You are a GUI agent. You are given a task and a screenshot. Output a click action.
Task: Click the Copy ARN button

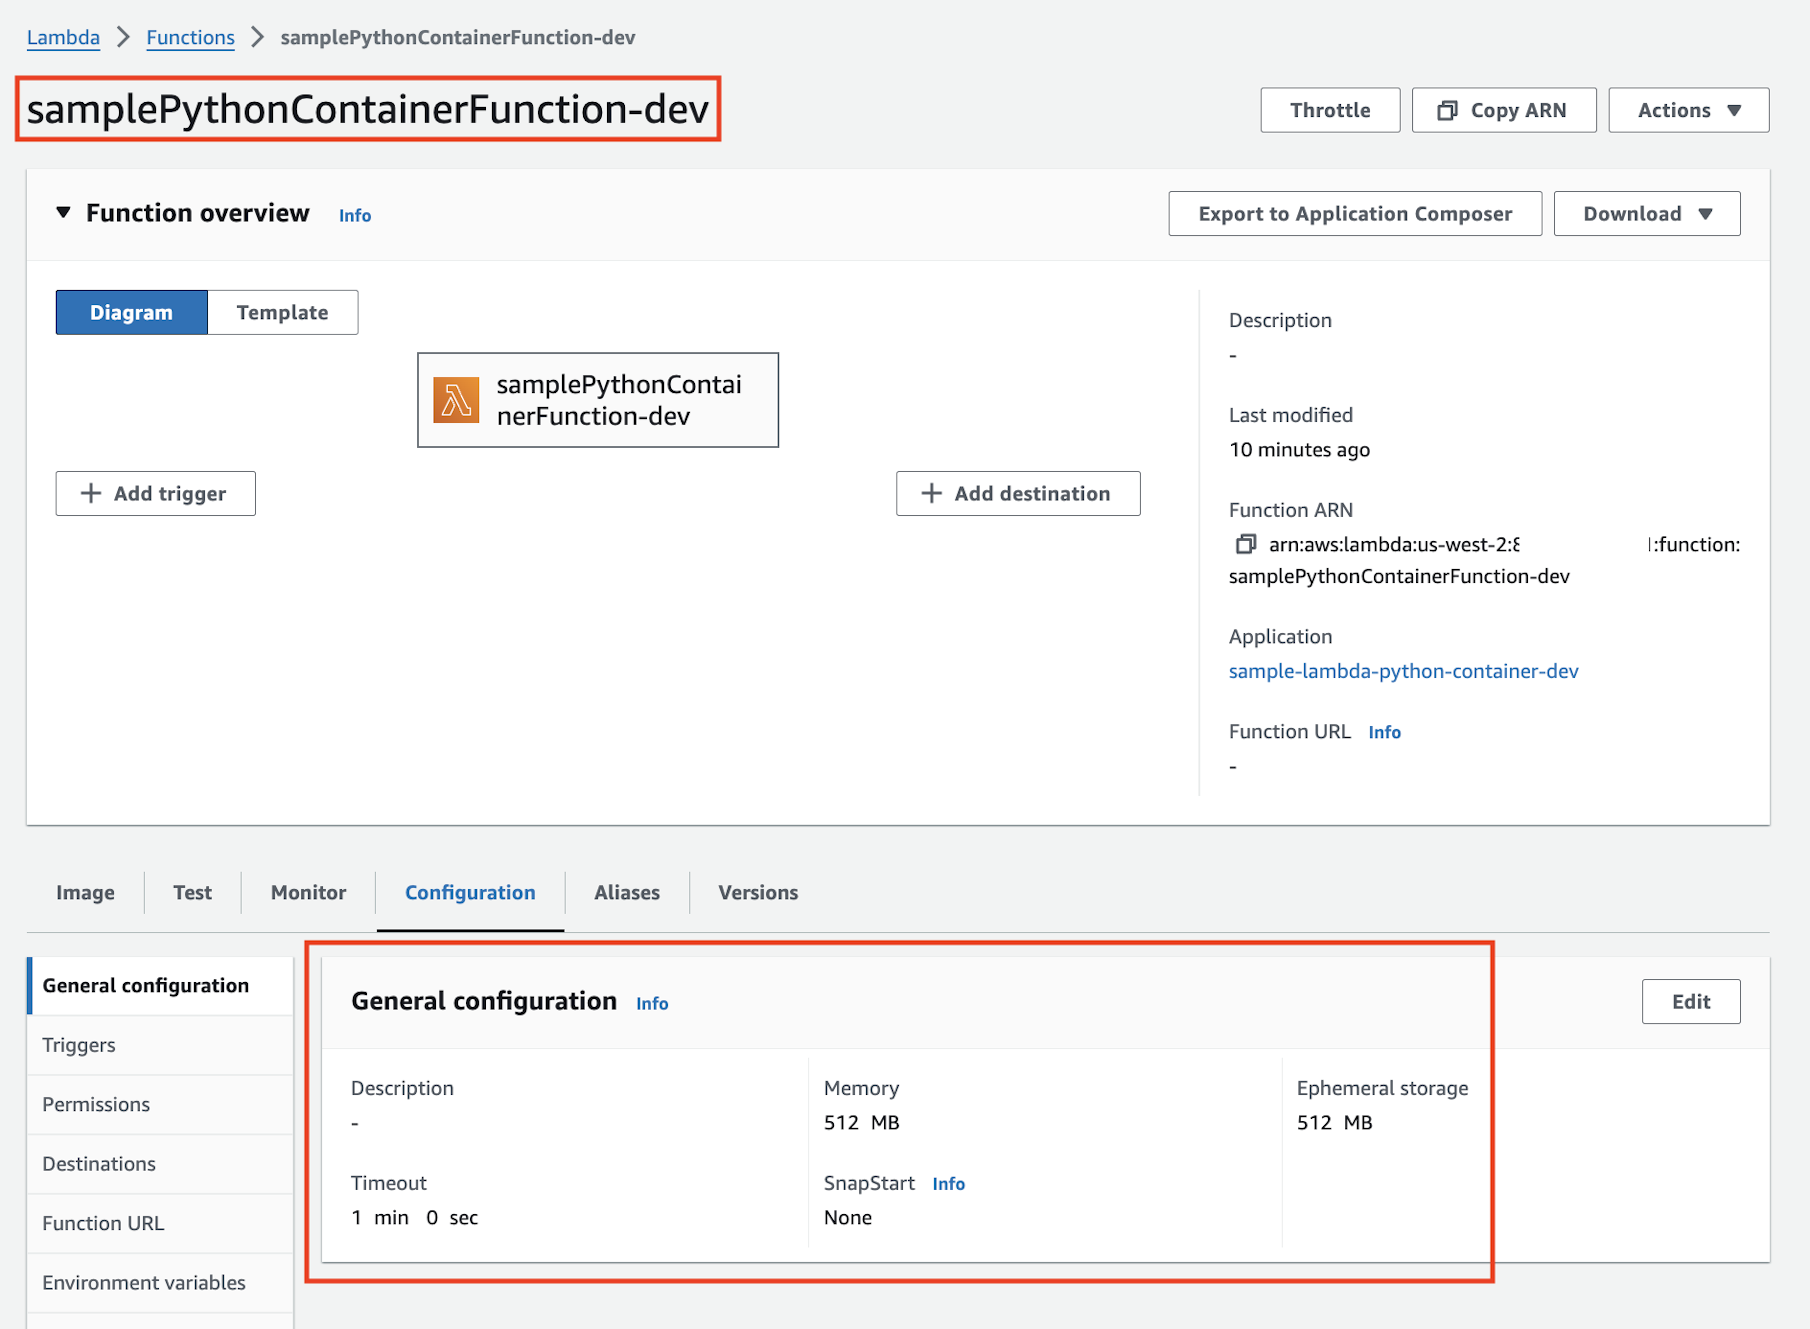1503,110
